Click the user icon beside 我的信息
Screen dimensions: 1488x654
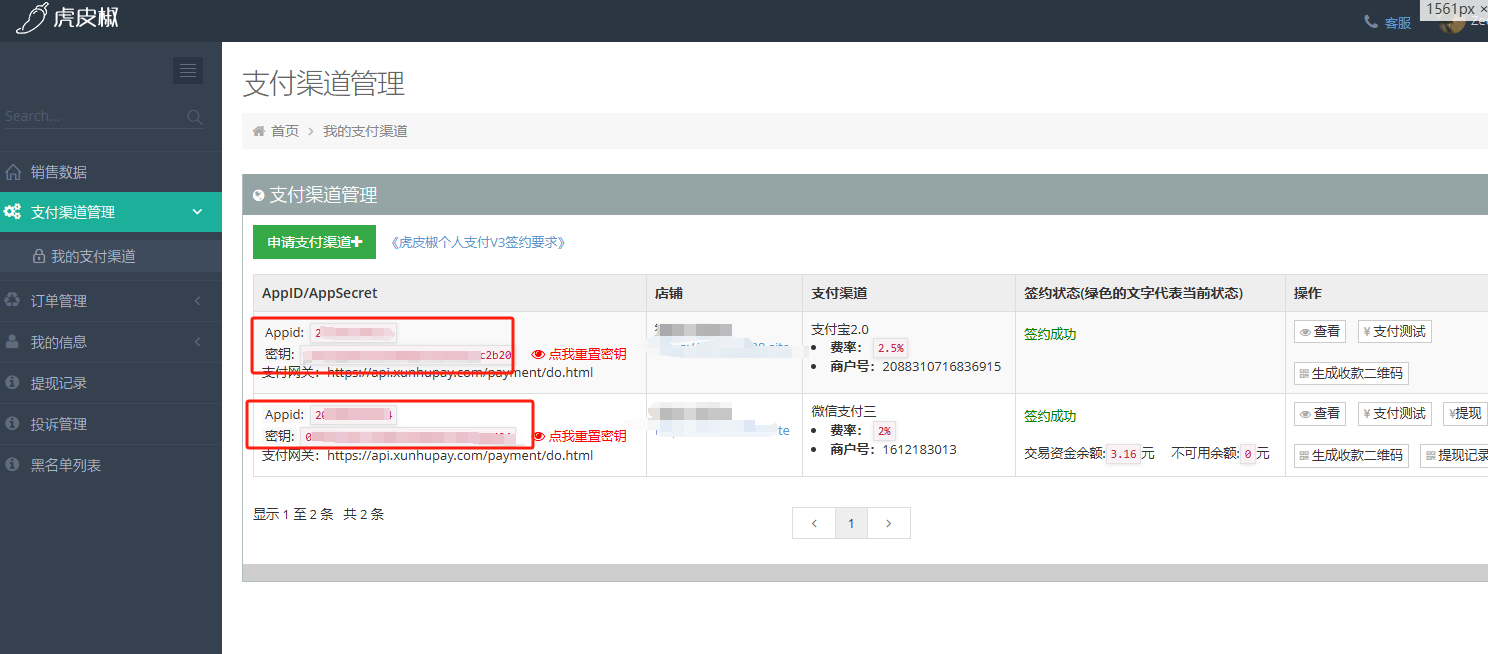click(12, 342)
